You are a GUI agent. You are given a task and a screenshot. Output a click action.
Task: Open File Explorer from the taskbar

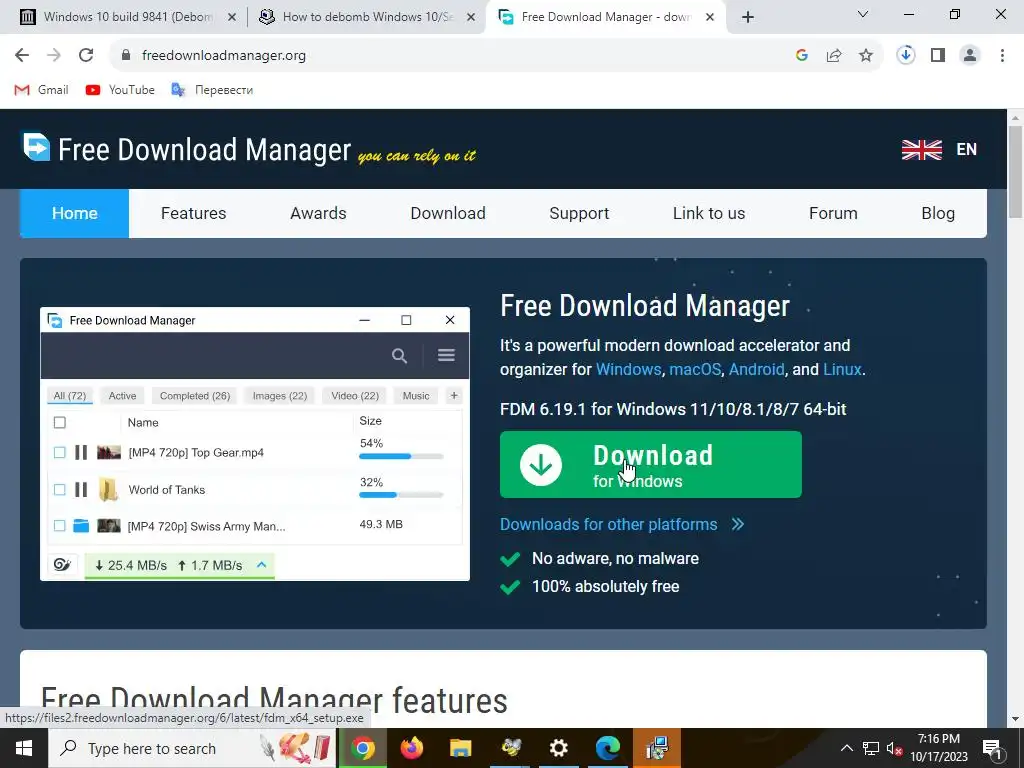460,748
